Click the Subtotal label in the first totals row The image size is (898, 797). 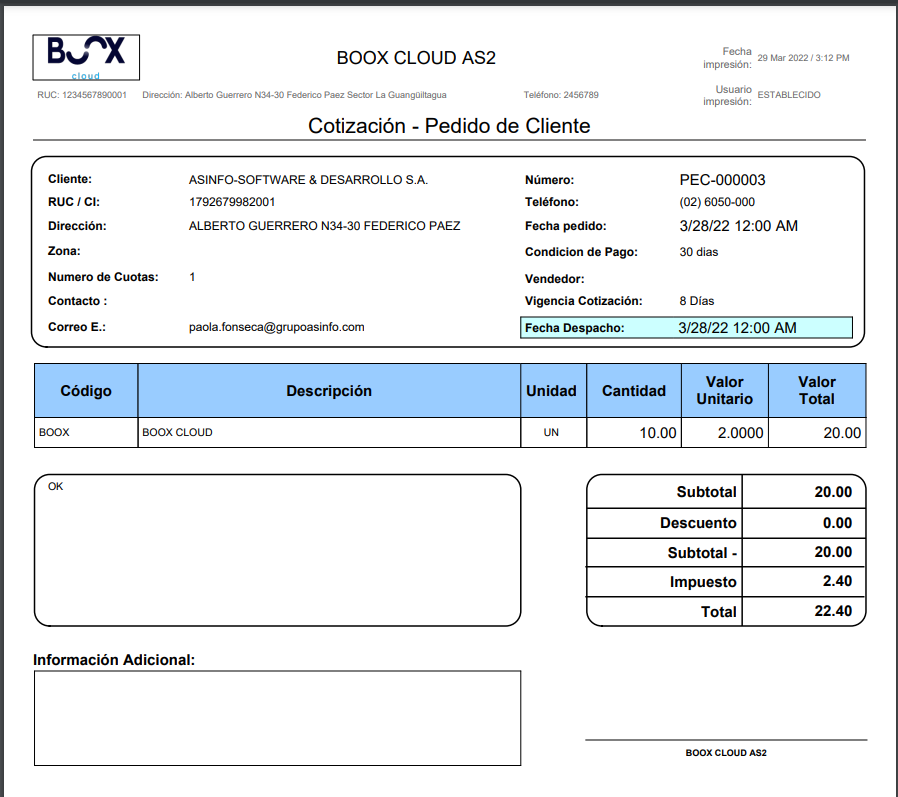coord(706,492)
